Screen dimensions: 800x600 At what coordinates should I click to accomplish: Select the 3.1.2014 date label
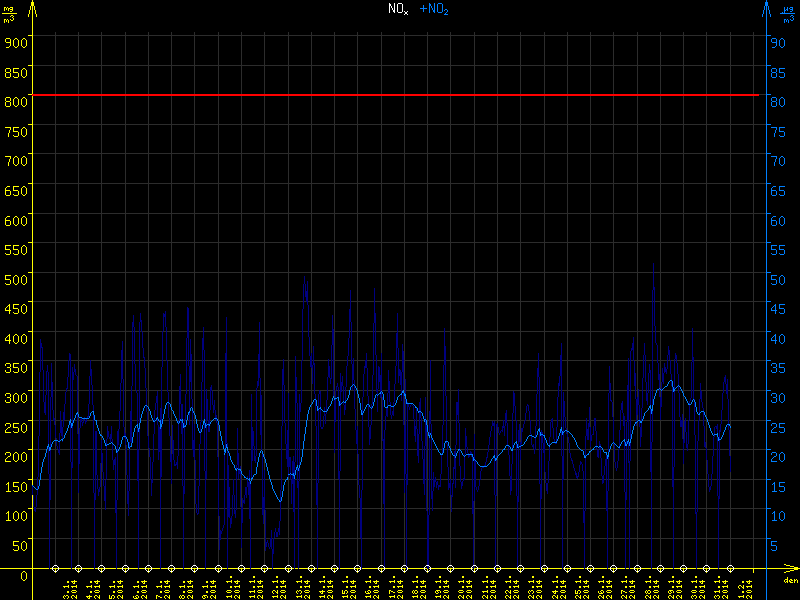tap(66, 586)
